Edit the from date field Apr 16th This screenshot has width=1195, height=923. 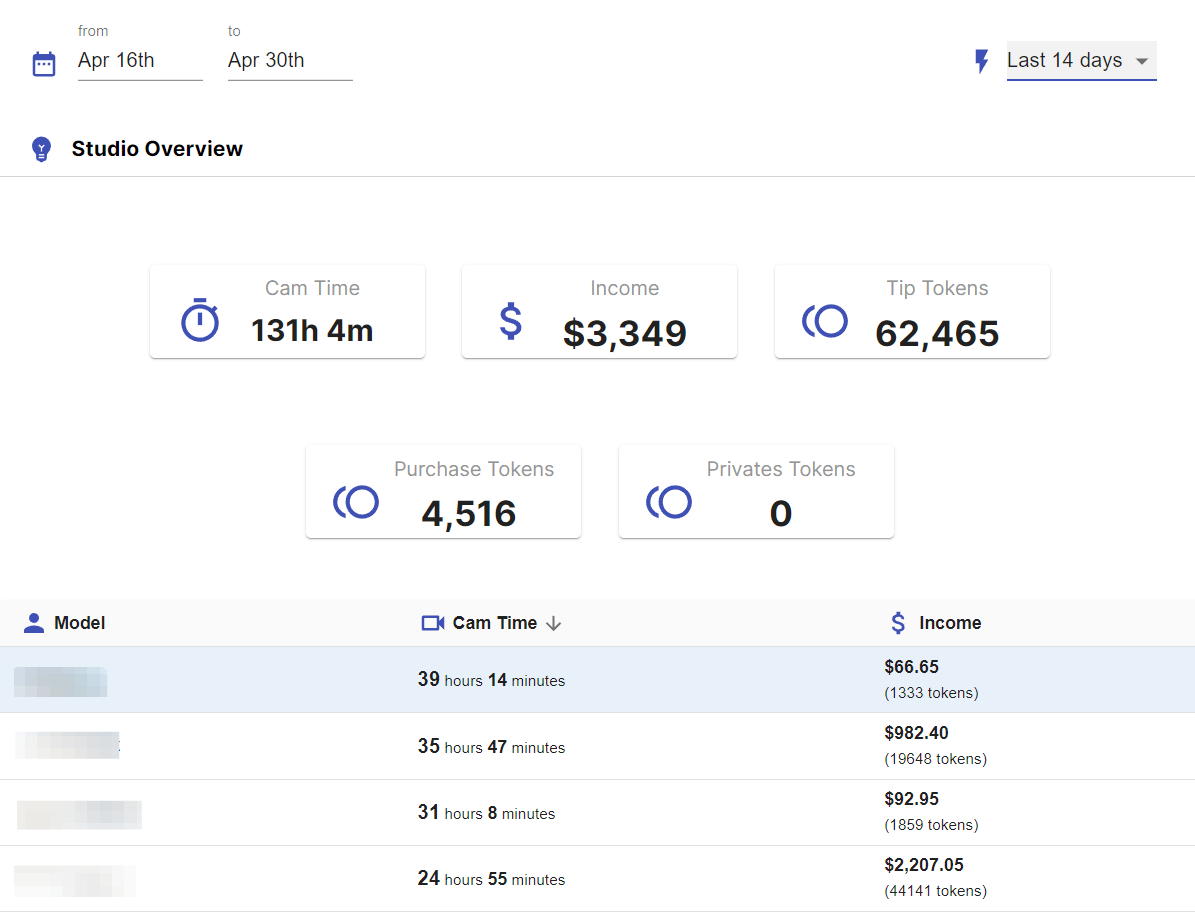(x=139, y=61)
